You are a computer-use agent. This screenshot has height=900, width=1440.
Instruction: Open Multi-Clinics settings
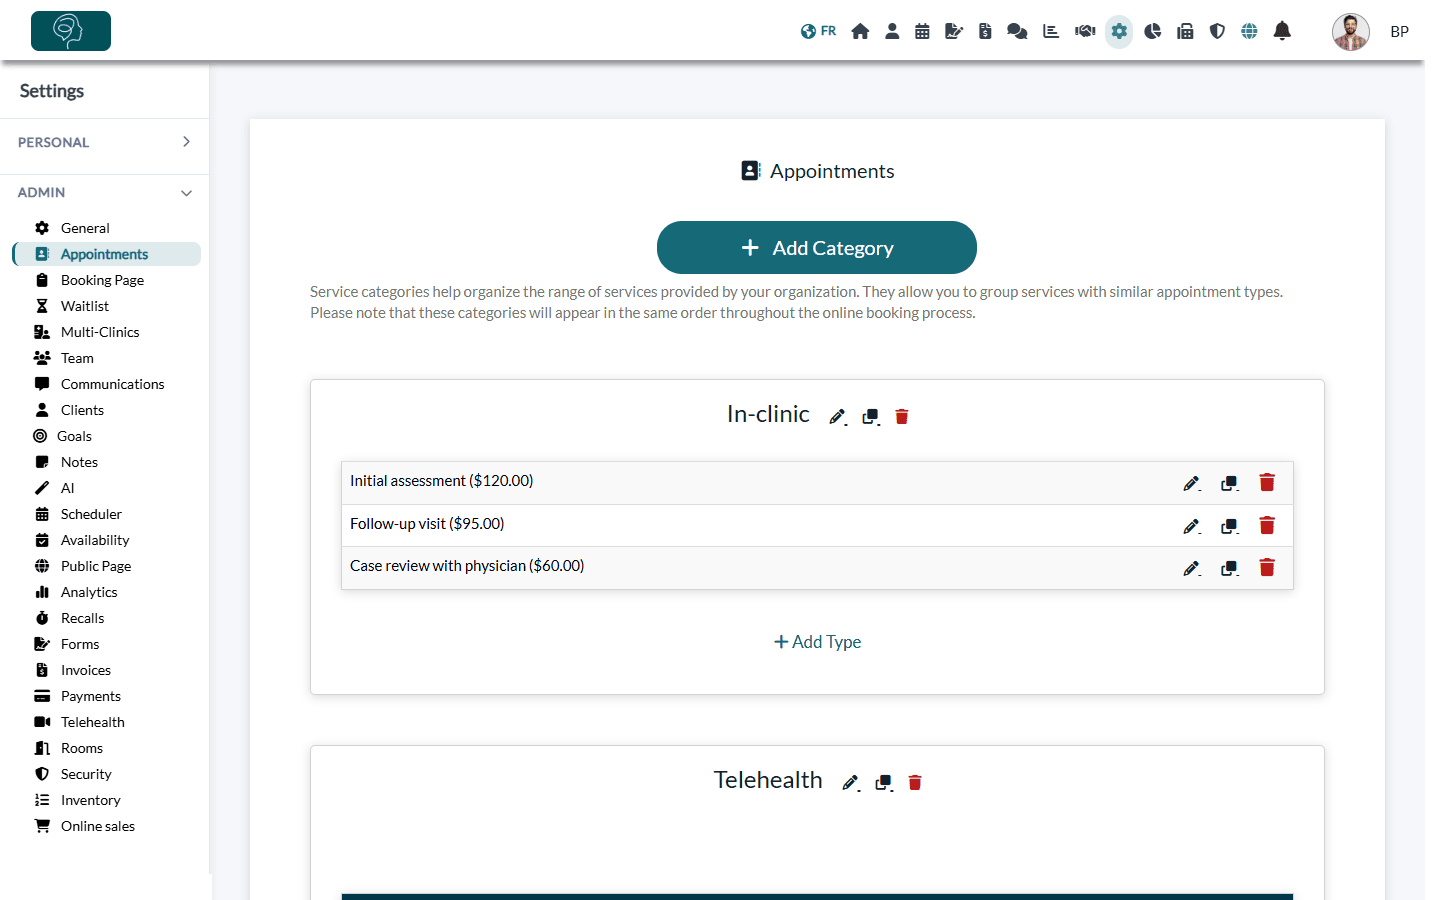click(100, 332)
